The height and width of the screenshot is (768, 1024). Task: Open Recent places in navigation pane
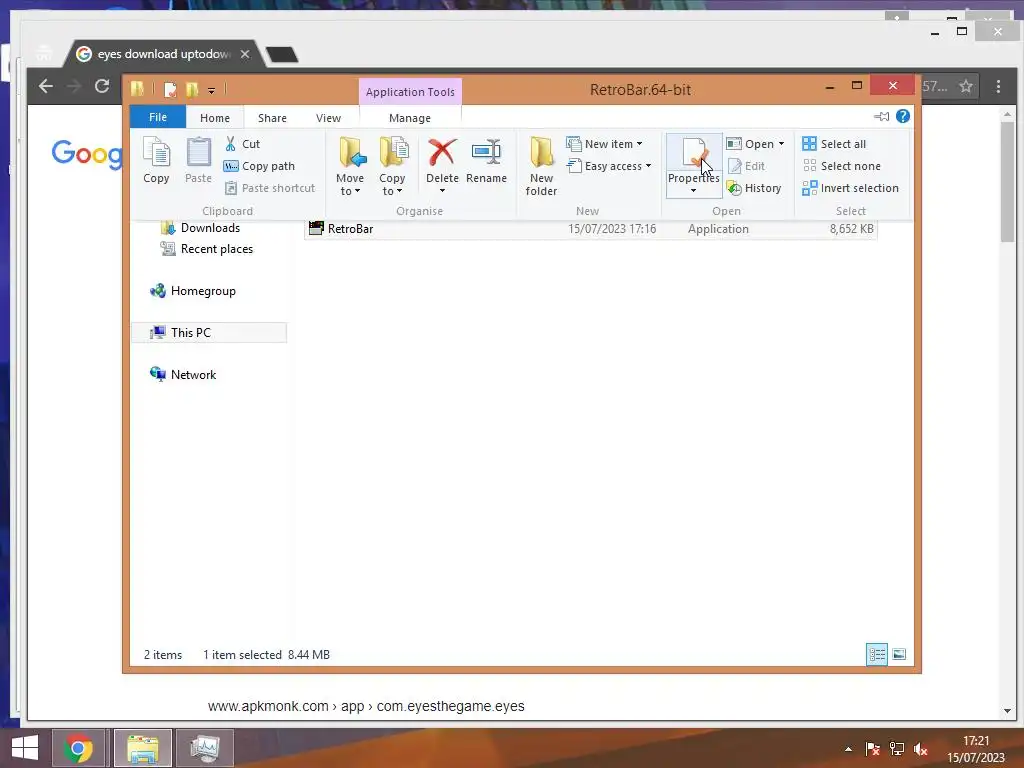click(x=207, y=249)
